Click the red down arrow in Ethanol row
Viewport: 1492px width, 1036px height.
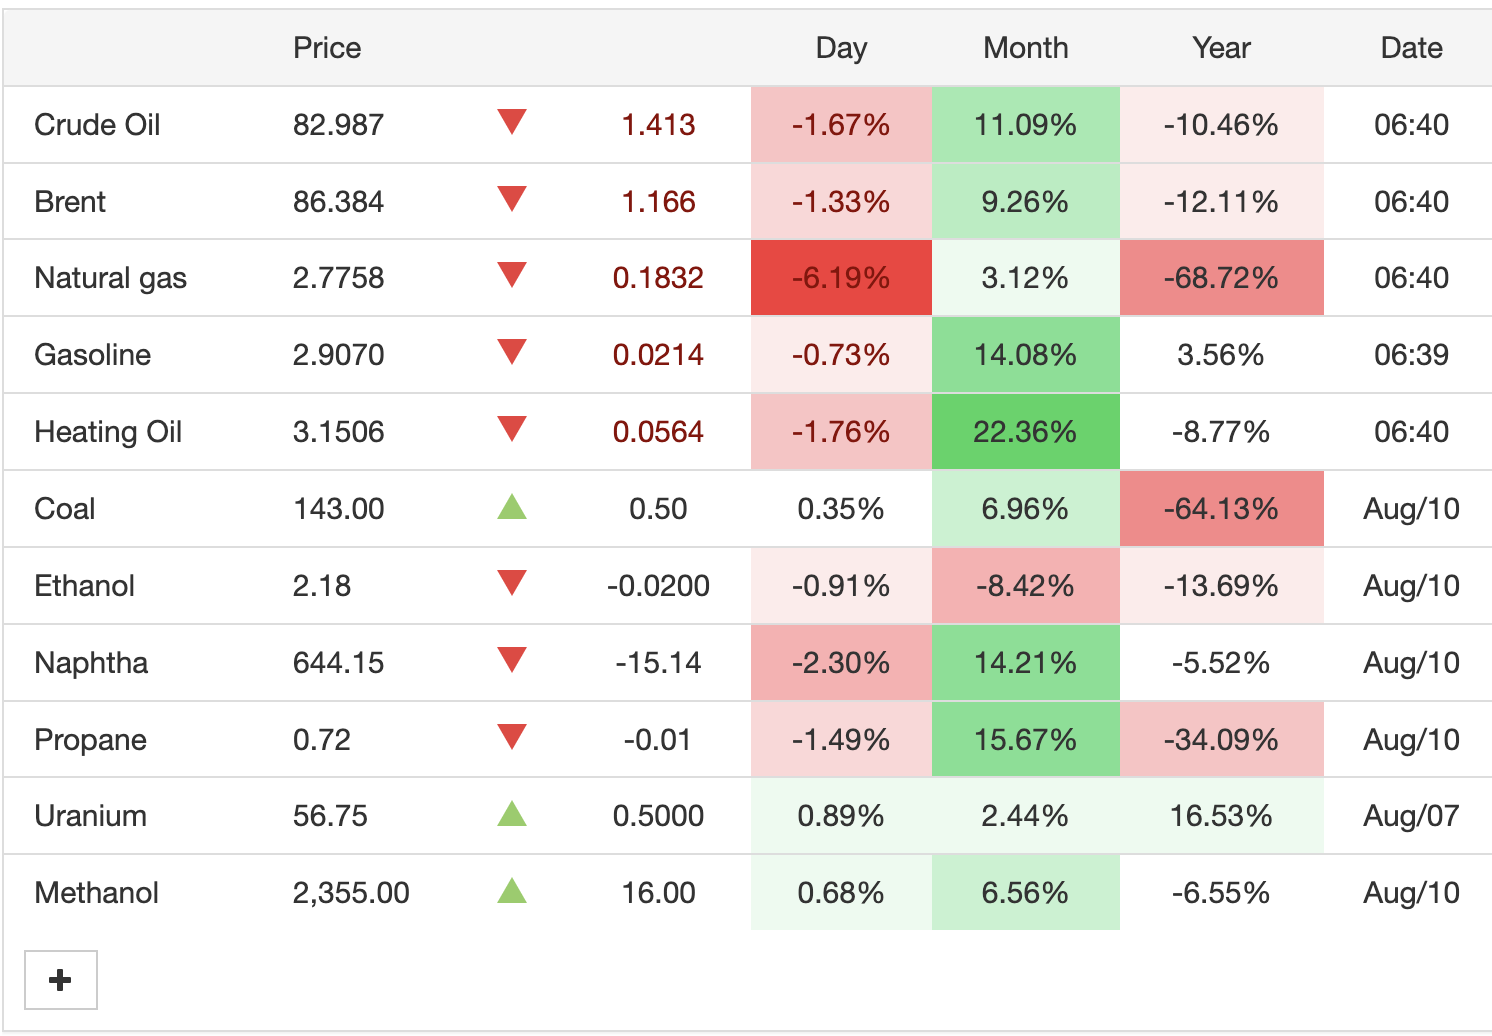tap(512, 583)
